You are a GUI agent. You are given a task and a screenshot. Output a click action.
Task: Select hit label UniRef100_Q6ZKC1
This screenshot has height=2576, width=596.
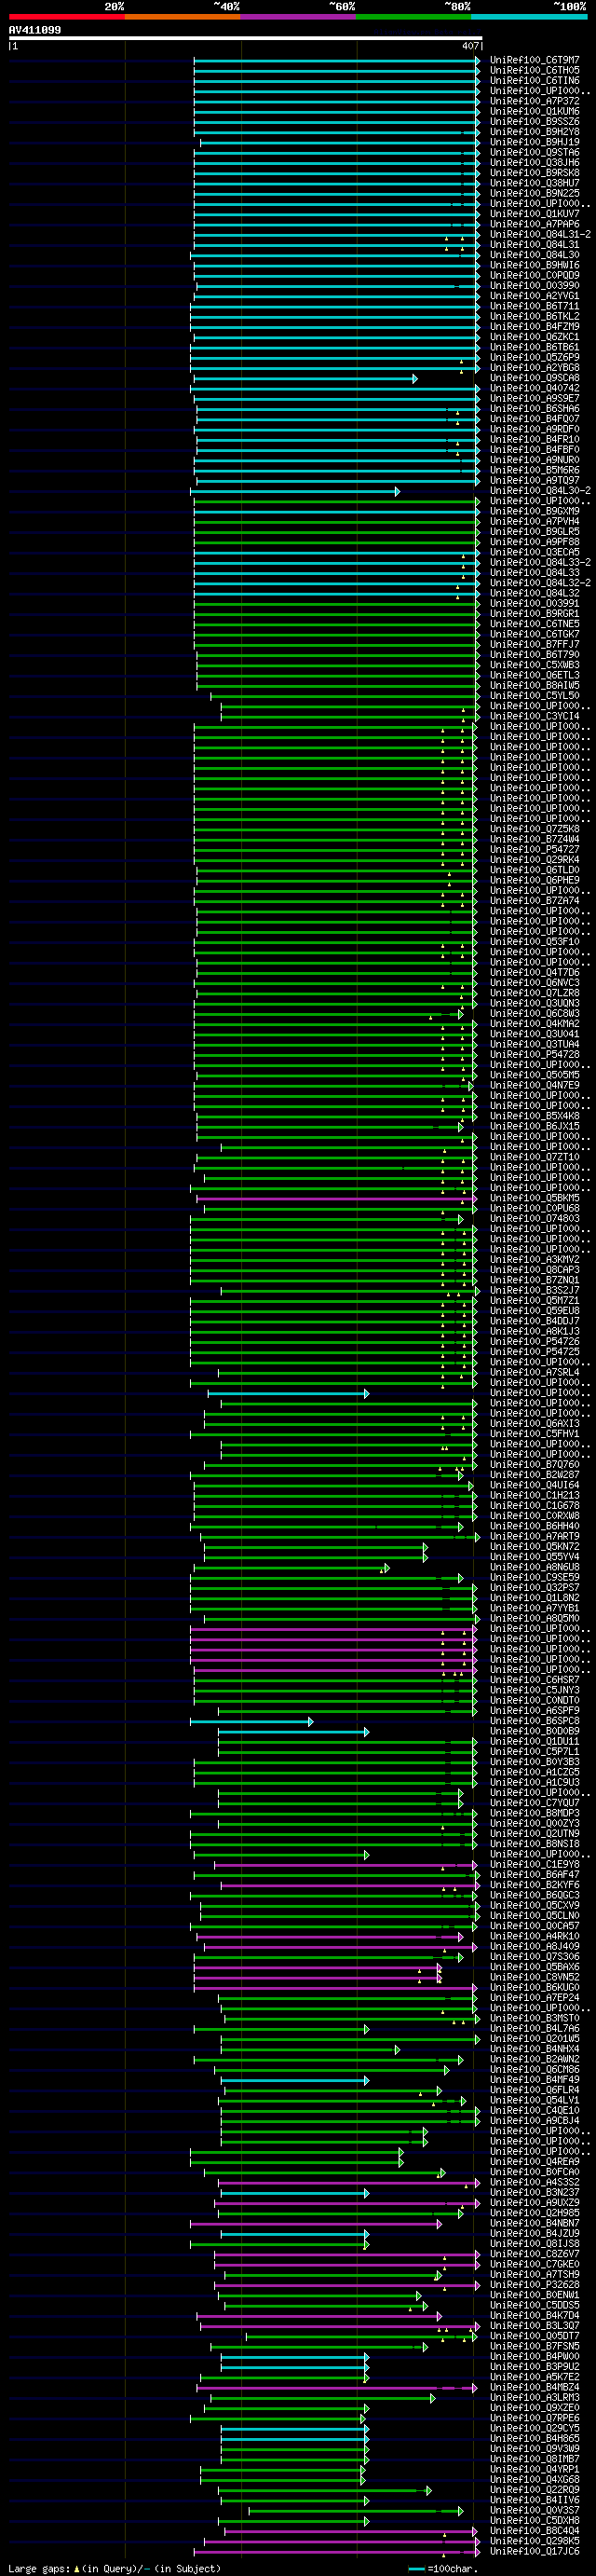534,337
